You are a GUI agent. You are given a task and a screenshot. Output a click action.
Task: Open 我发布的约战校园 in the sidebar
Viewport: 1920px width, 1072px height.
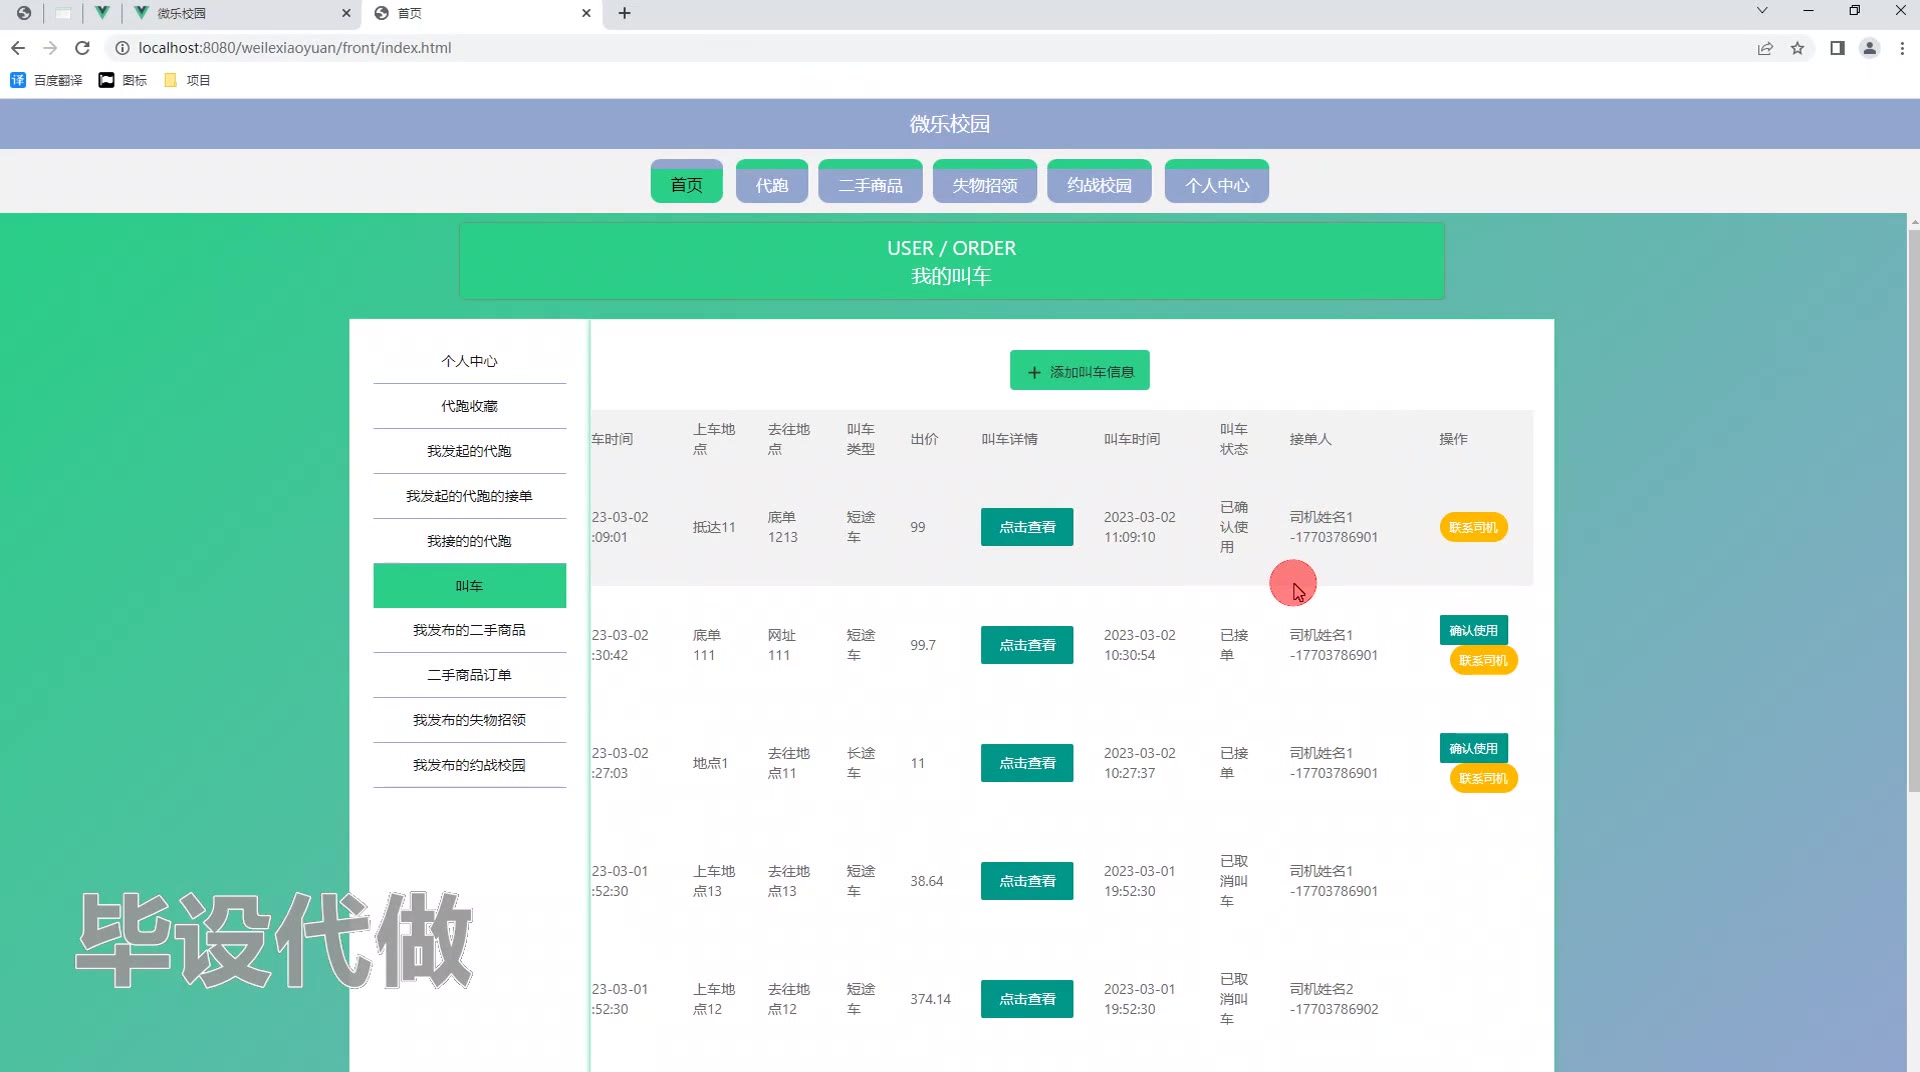469,765
